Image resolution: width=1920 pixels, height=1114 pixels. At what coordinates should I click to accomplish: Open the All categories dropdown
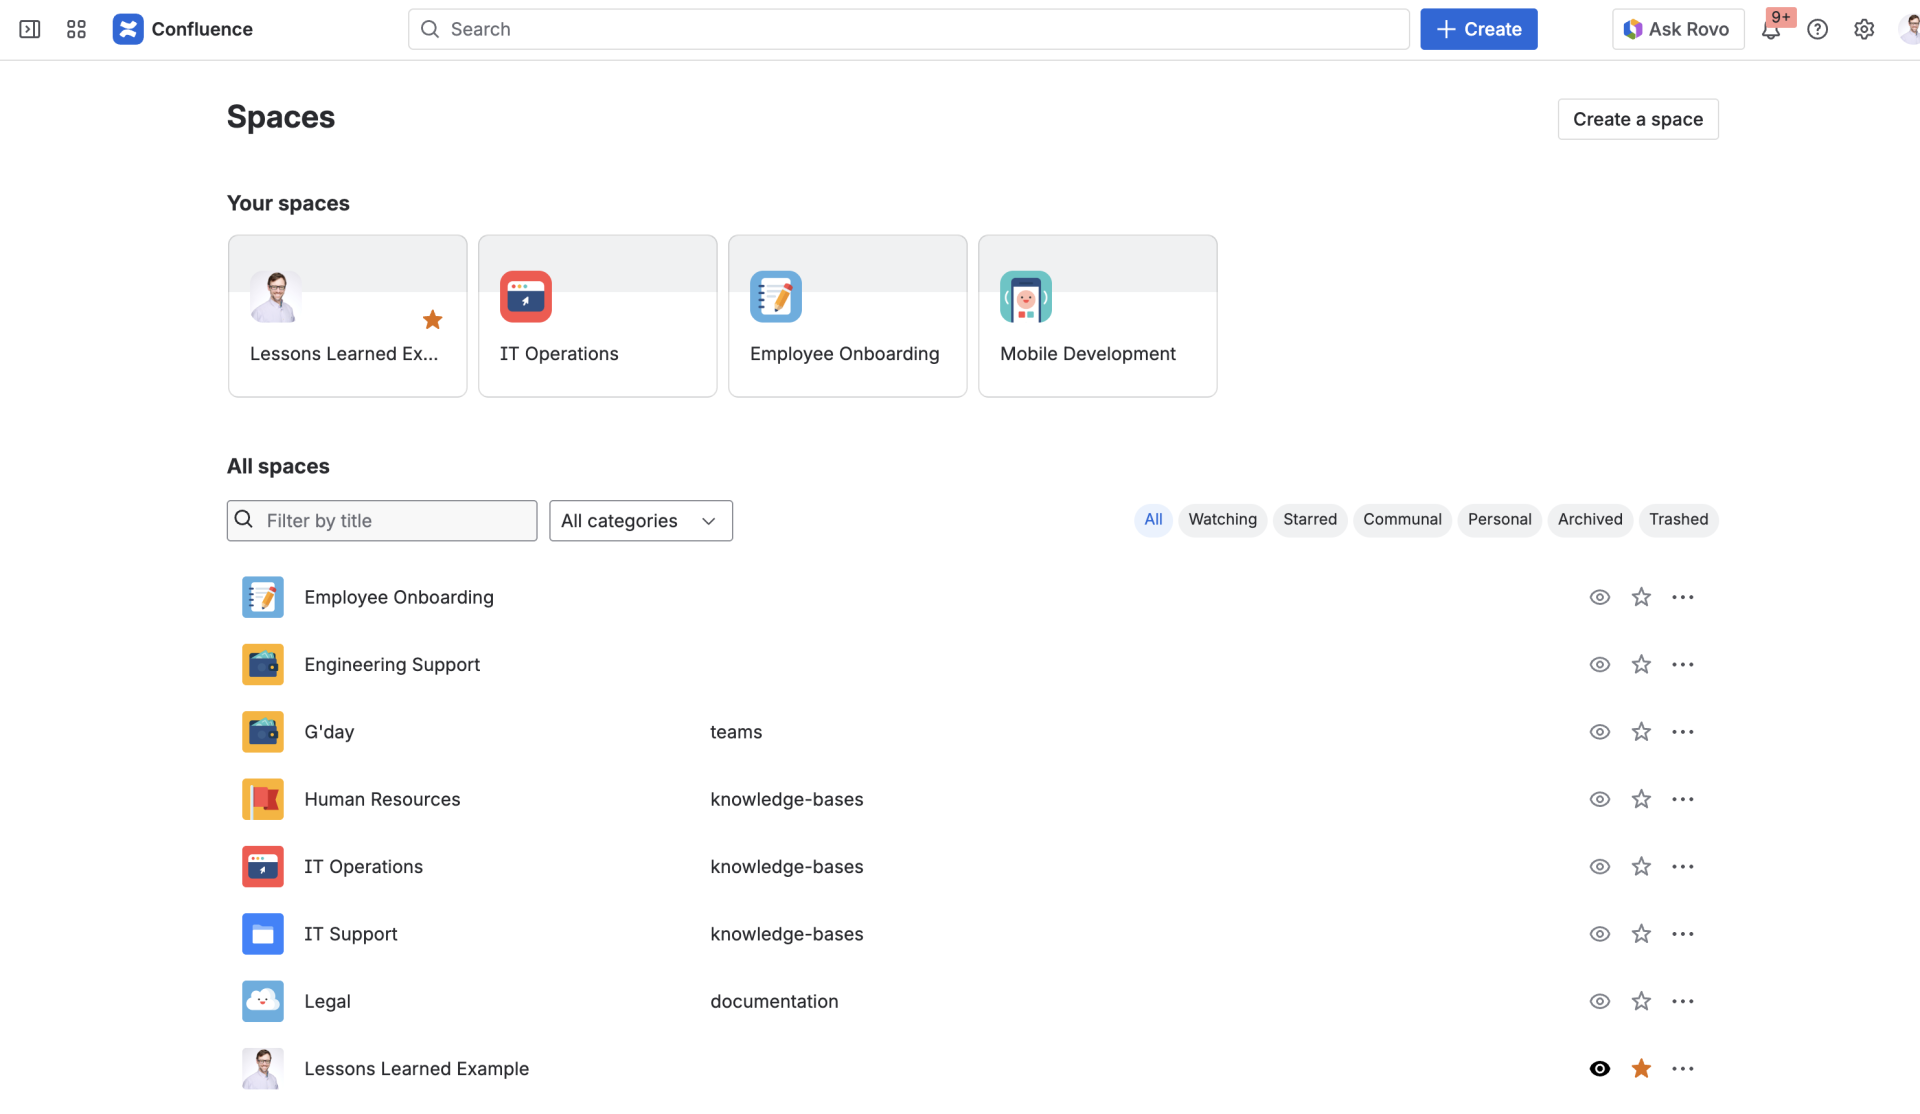coord(640,520)
